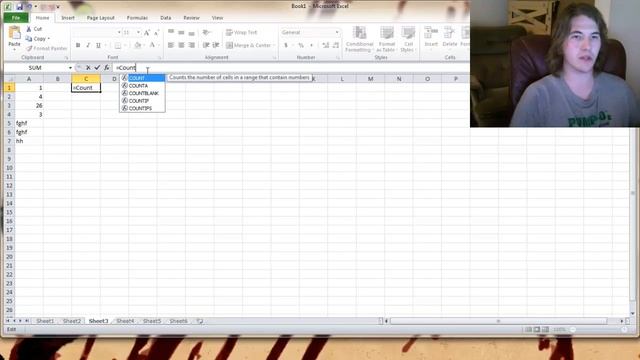Open the General number format dropdown
This screenshot has width=640, height=360.
pyautogui.click(x=337, y=32)
